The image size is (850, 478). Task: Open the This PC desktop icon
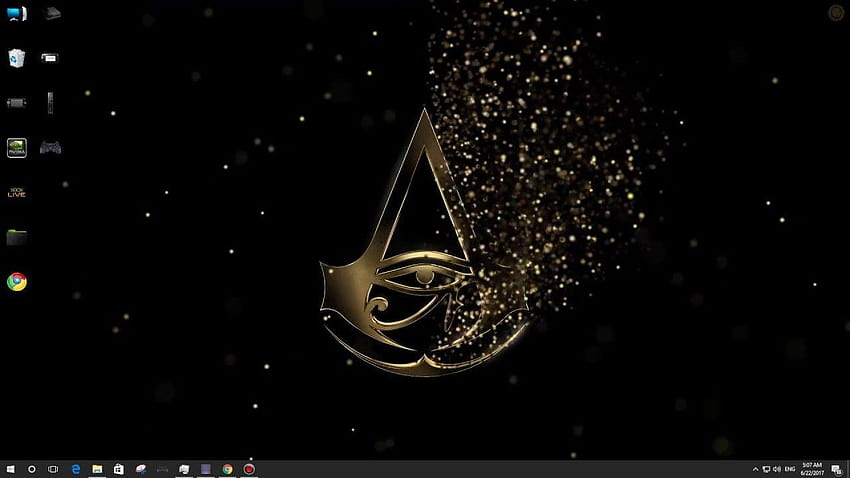point(16,13)
